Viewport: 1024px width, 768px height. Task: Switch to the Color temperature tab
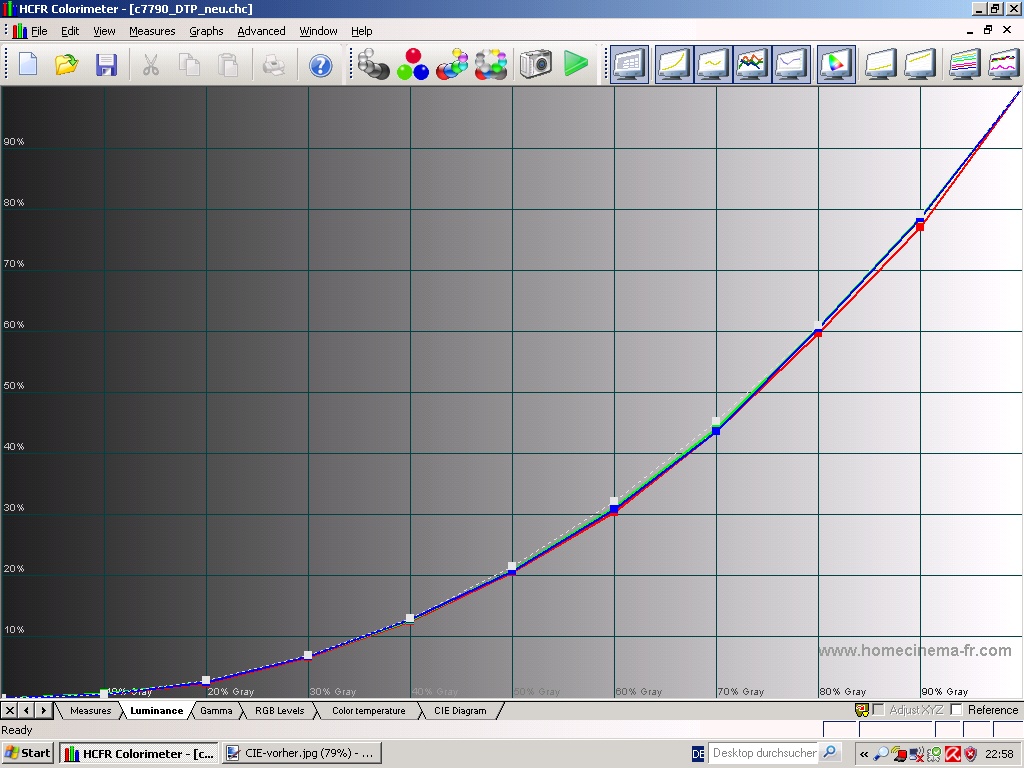tap(368, 711)
